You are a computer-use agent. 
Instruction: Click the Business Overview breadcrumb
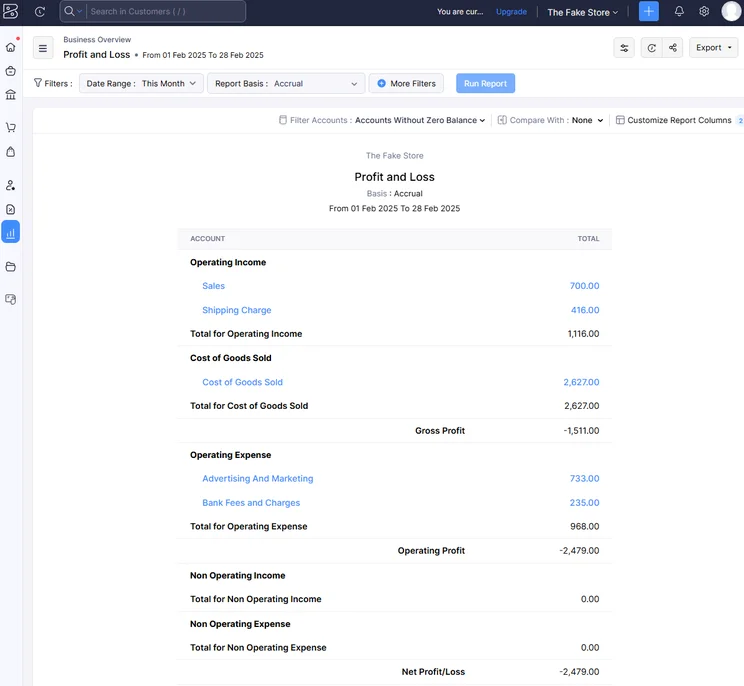[97, 39]
